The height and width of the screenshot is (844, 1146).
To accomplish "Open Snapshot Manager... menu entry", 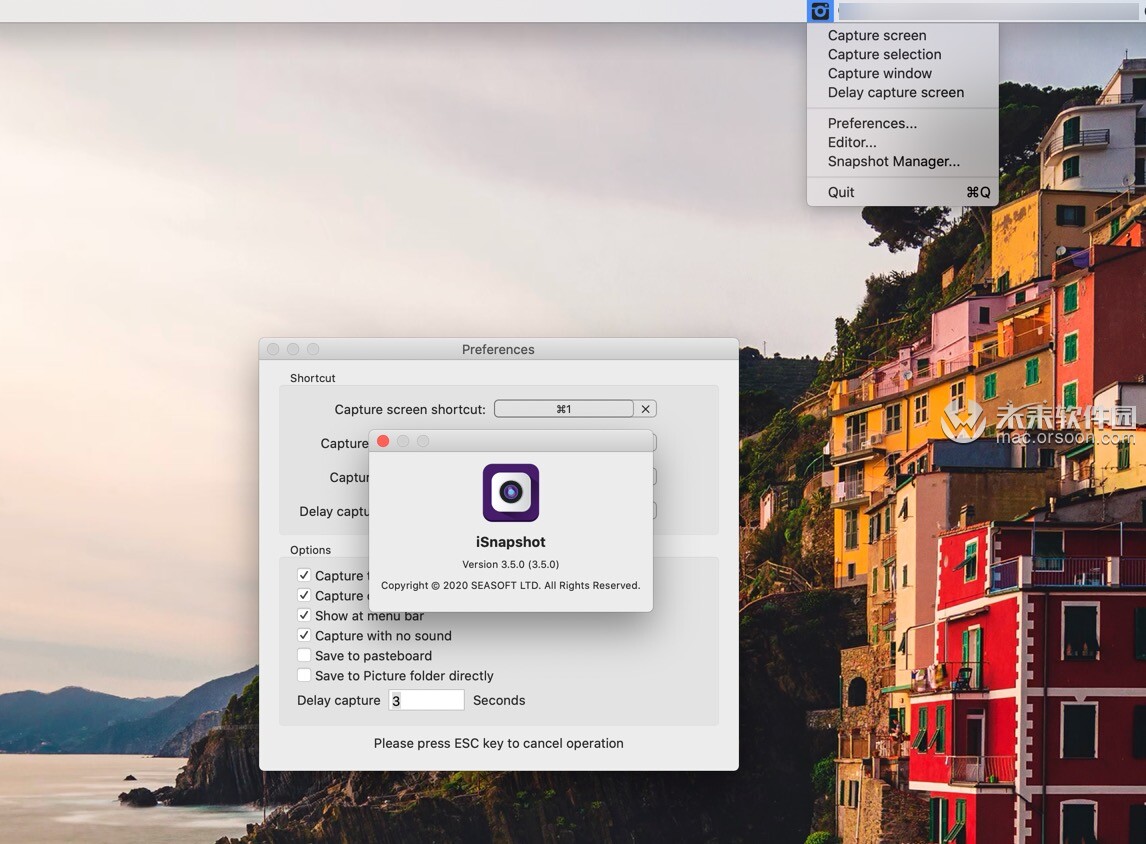I will (893, 161).
